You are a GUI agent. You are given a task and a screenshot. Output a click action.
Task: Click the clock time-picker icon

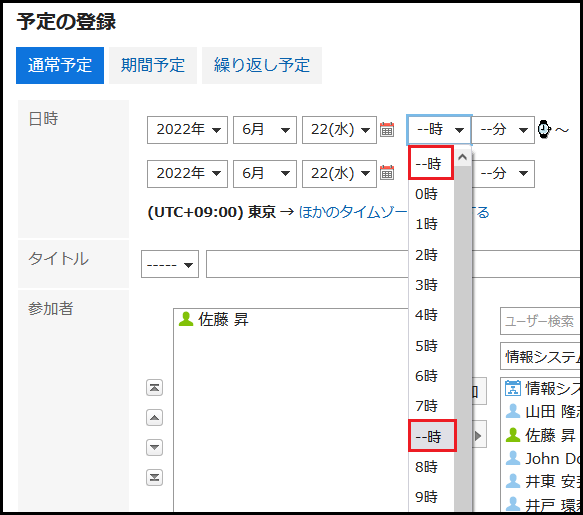(x=544, y=129)
